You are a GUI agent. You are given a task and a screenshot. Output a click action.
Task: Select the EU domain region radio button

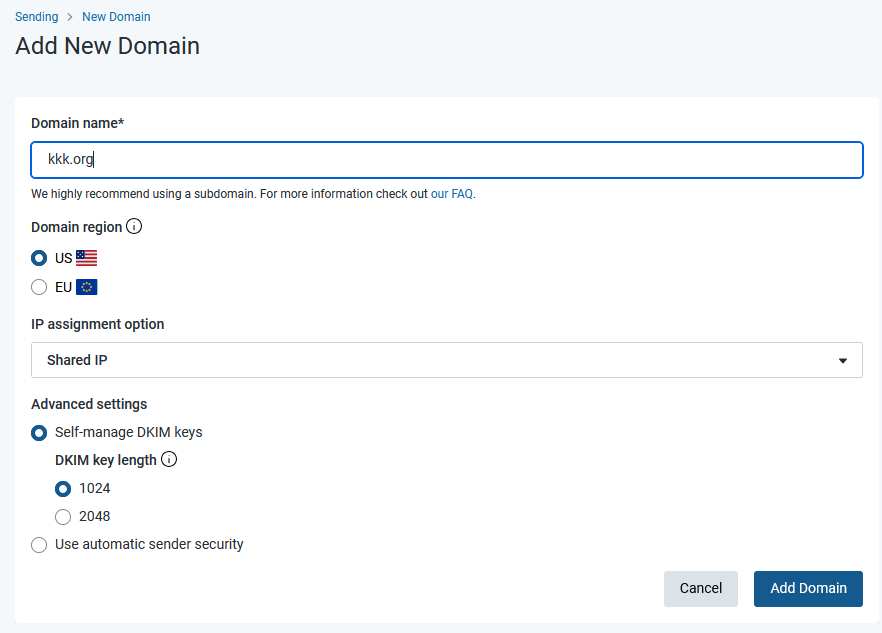[39, 287]
